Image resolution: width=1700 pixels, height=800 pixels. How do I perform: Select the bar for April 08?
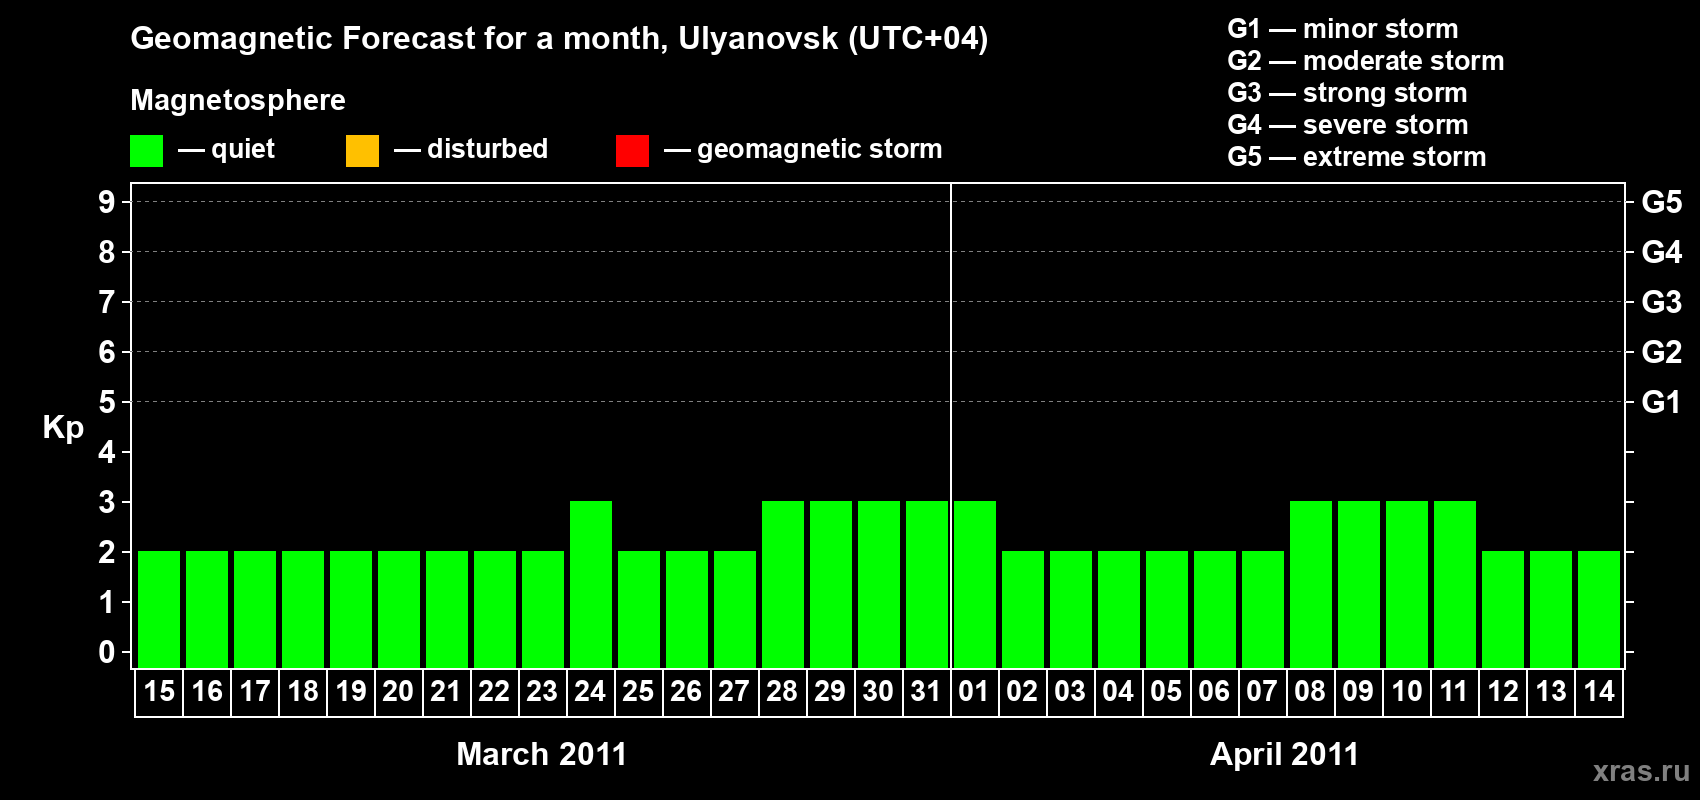(1311, 584)
